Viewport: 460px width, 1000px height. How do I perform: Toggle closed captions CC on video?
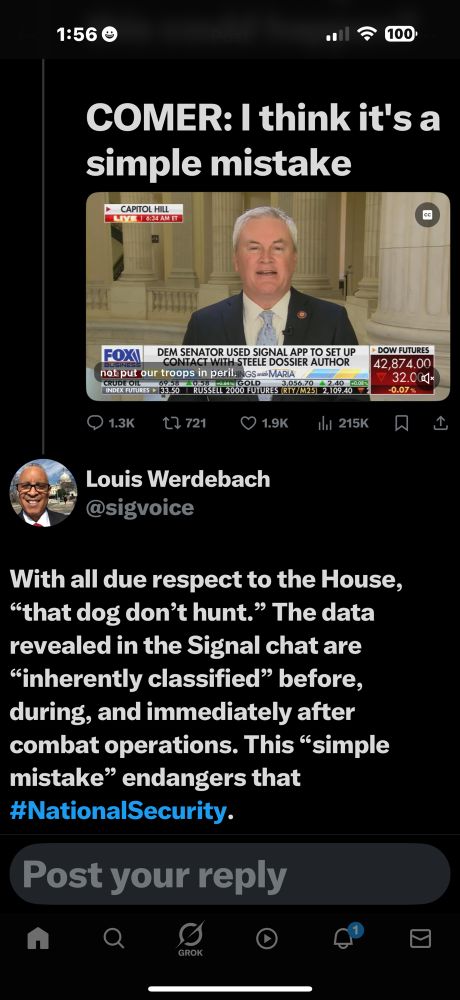tap(427, 215)
